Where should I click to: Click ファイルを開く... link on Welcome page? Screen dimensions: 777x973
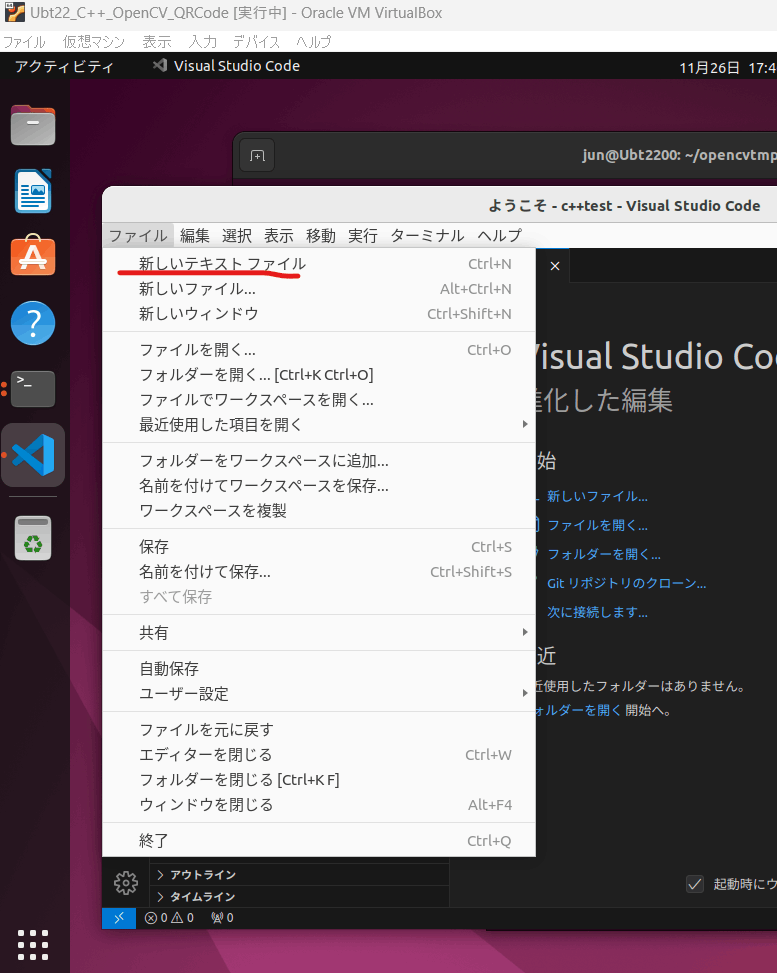point(597,525)
